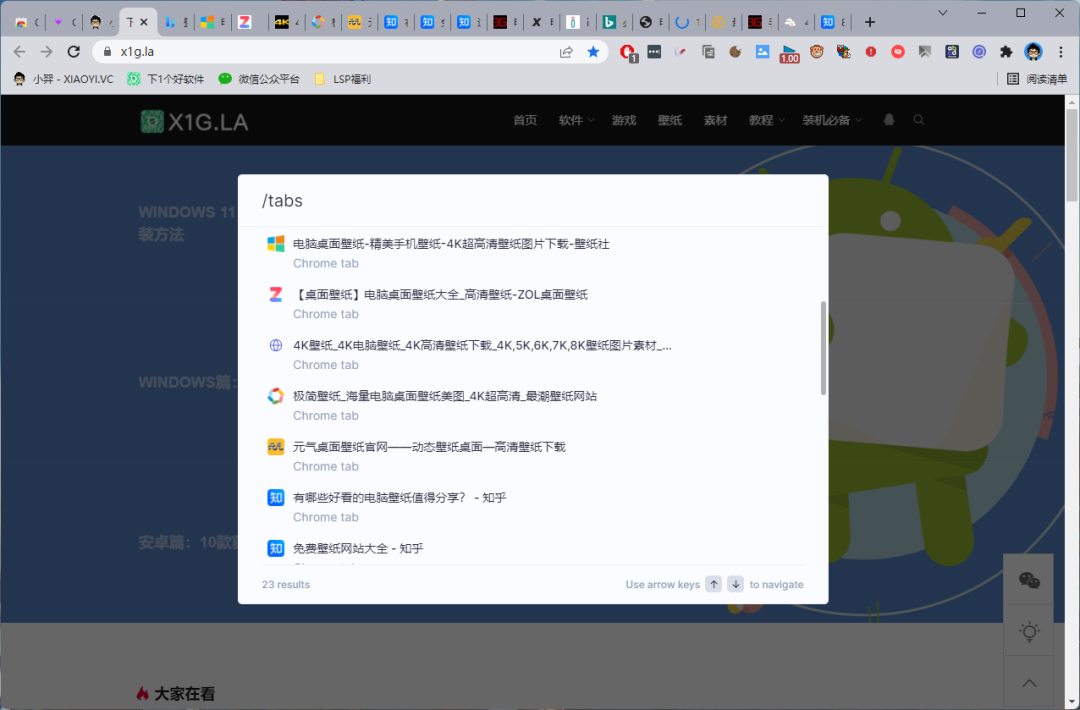Click the bookmark star icon in address bar
Viewport: 1080px width, 710px height.
coord(593,52)
